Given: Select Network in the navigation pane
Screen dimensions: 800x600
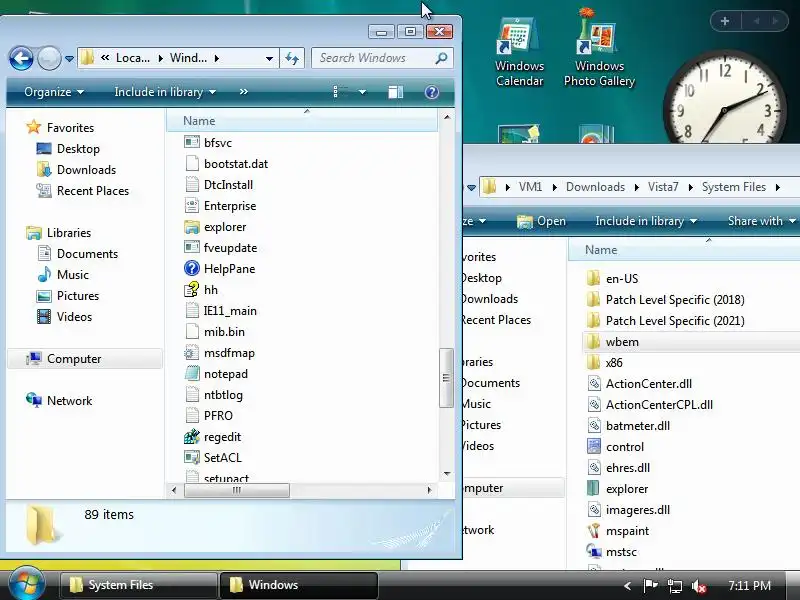Looking at the screenshot, I should pos(69,401).
